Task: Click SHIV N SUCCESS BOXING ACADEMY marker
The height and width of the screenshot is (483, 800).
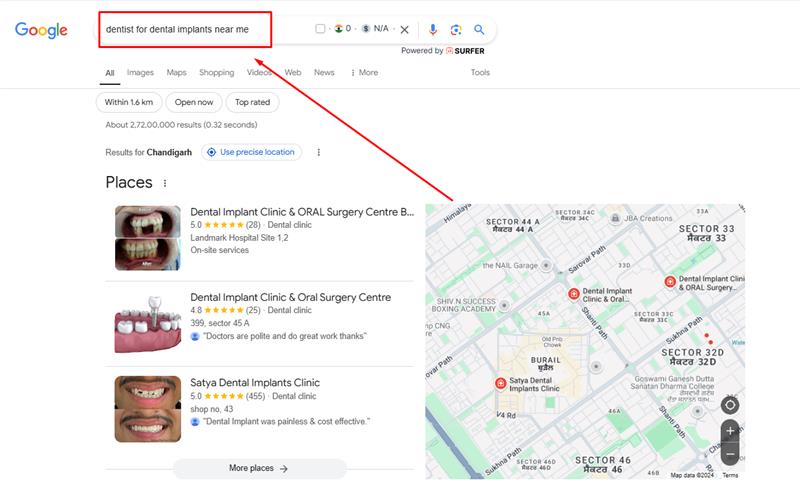Action: pos(504,305)
